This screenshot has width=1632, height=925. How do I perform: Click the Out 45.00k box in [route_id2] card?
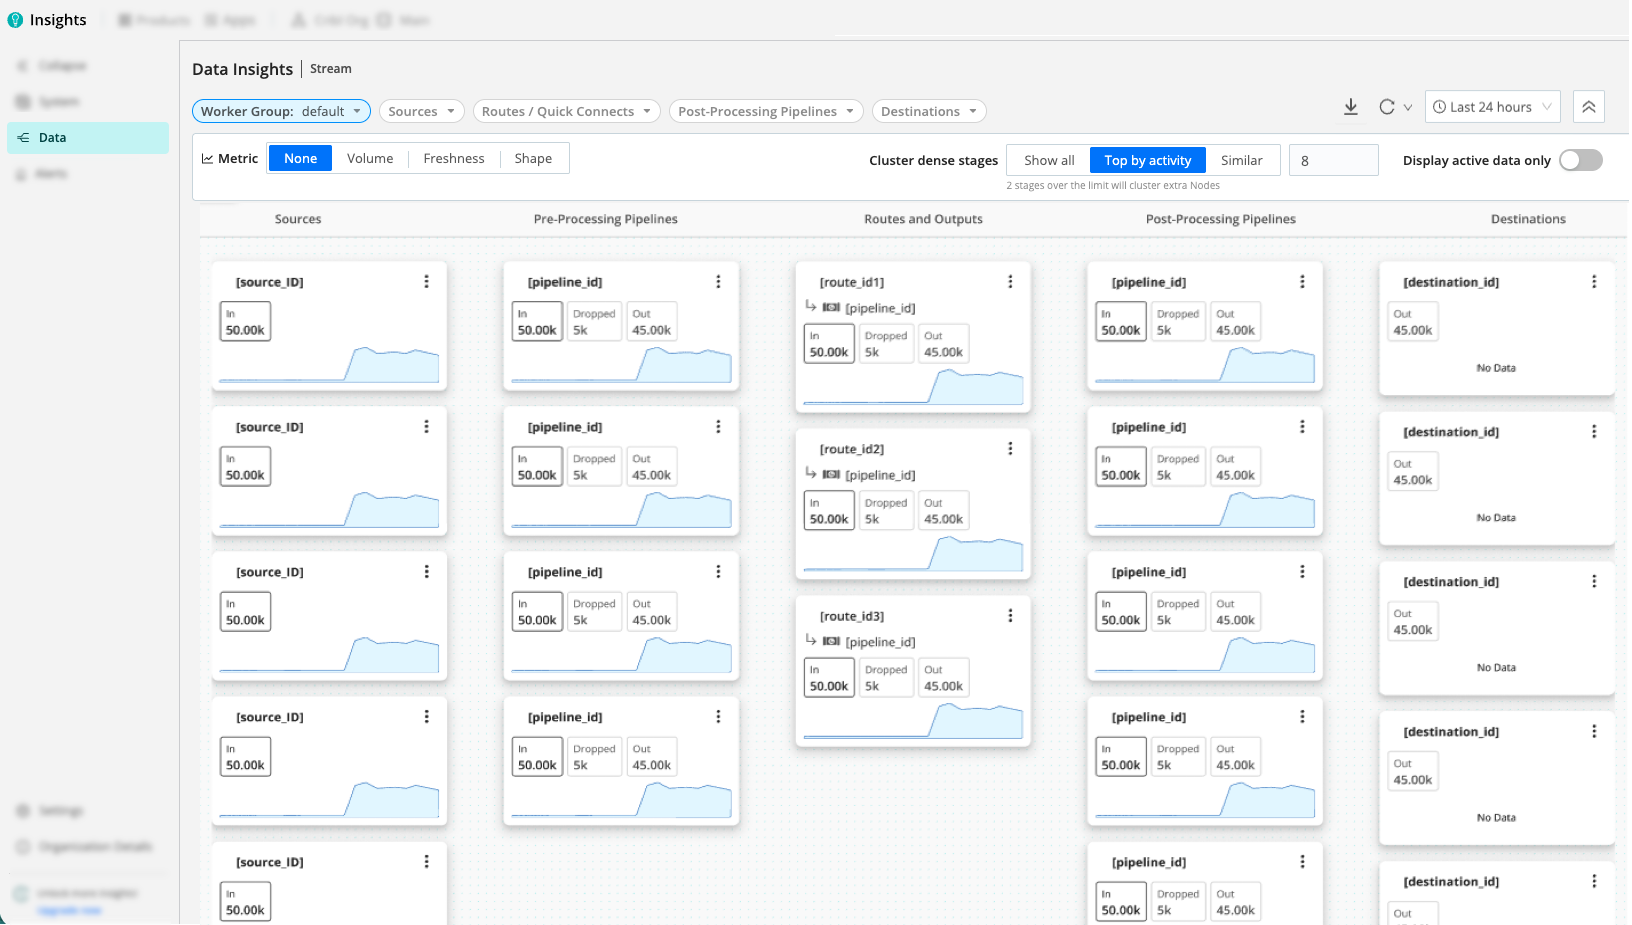[x=943, y=511]
